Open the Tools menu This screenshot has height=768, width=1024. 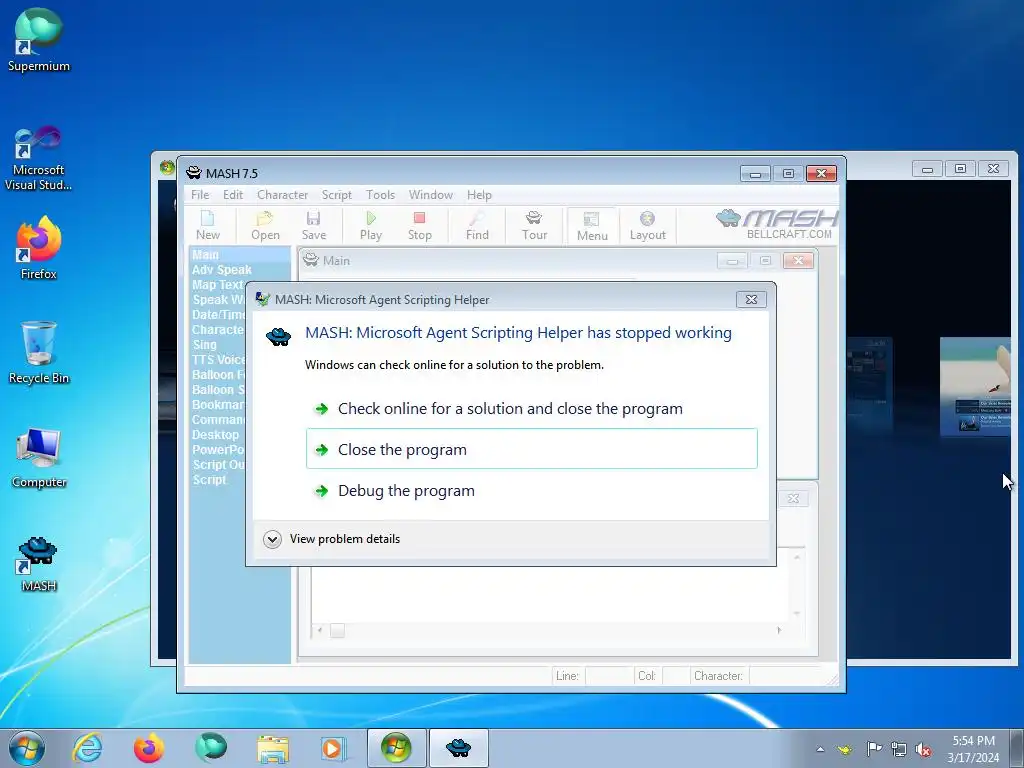point(380,195)
